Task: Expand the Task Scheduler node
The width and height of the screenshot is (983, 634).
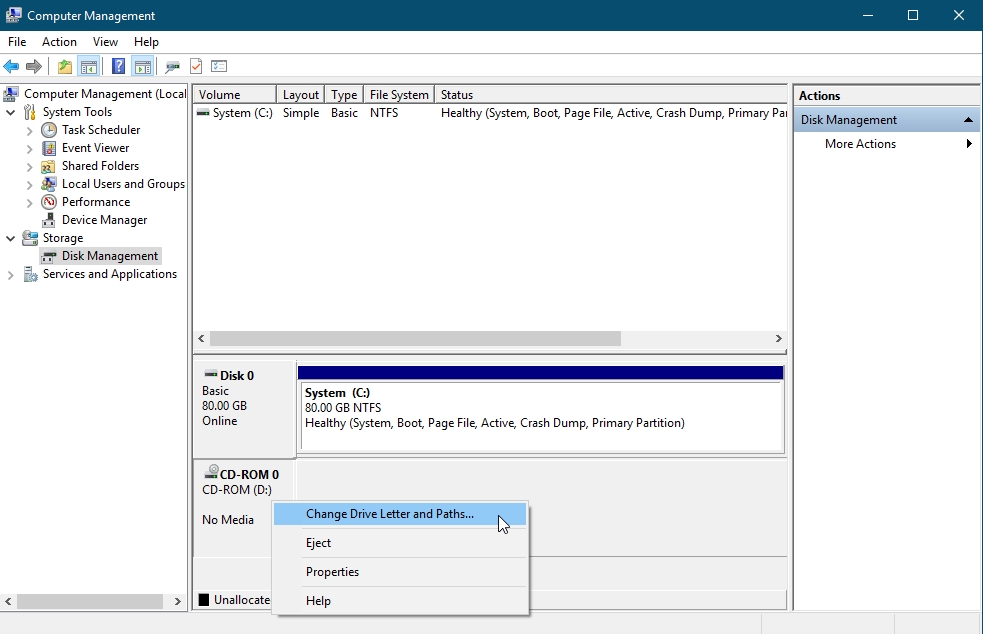Action: 29,130
